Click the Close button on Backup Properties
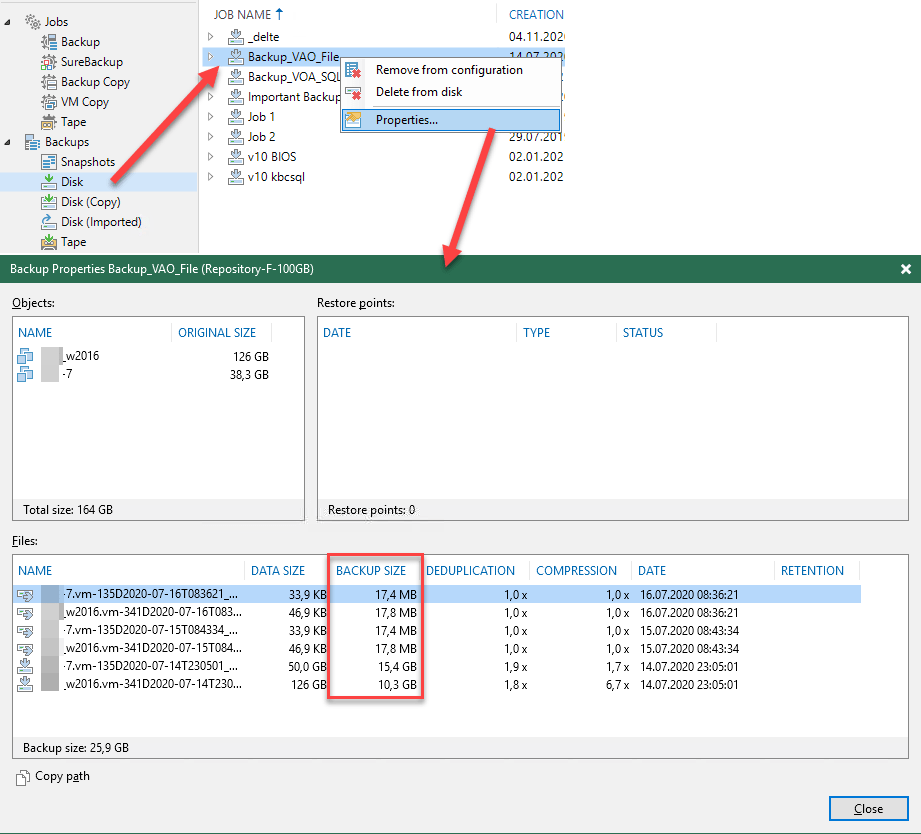The height and width of the screenshot is (834, 921). pos(868,808)
